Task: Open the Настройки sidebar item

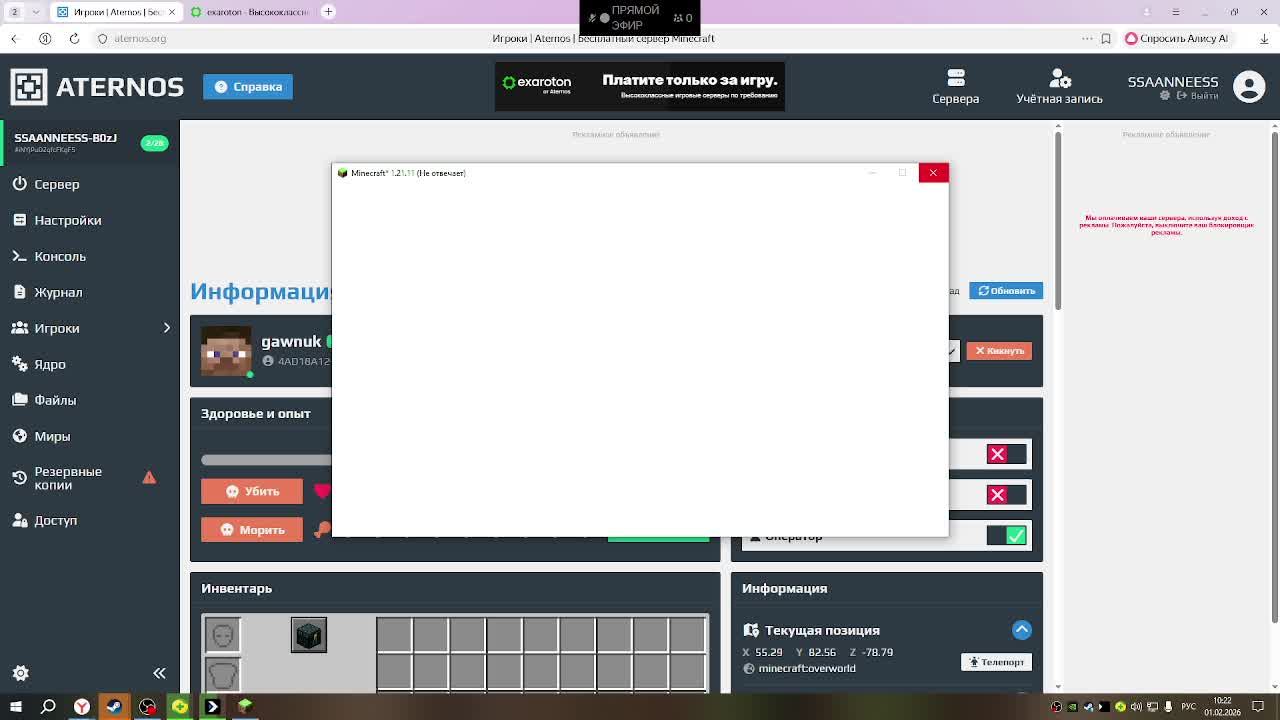Action: [x=57, y=220]
